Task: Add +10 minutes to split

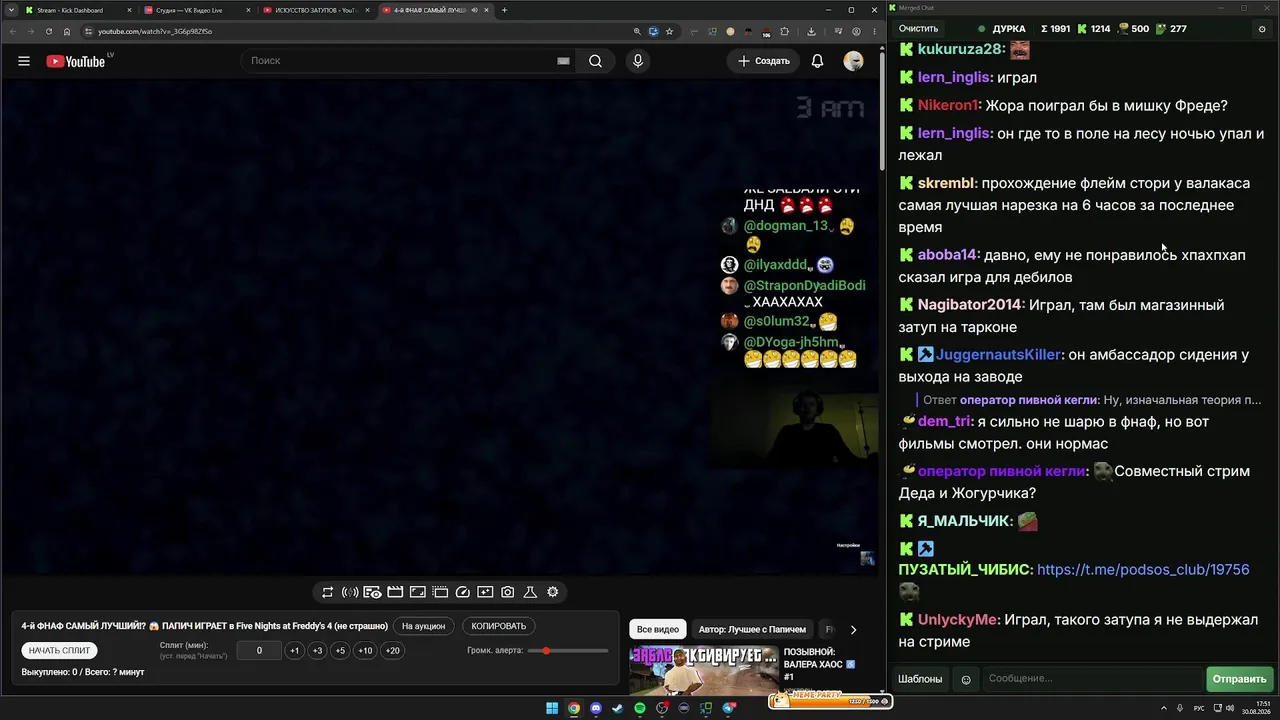Action: click(x=365, y=651)
